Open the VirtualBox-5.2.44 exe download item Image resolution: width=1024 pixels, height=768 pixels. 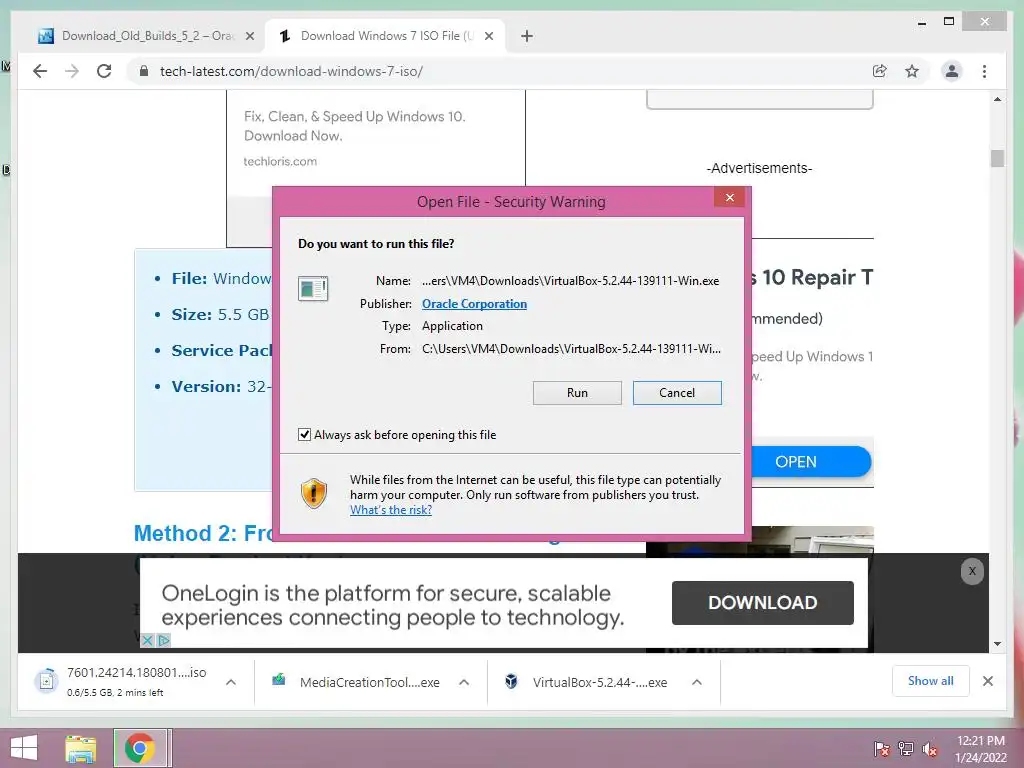click(x=600, y=682)
